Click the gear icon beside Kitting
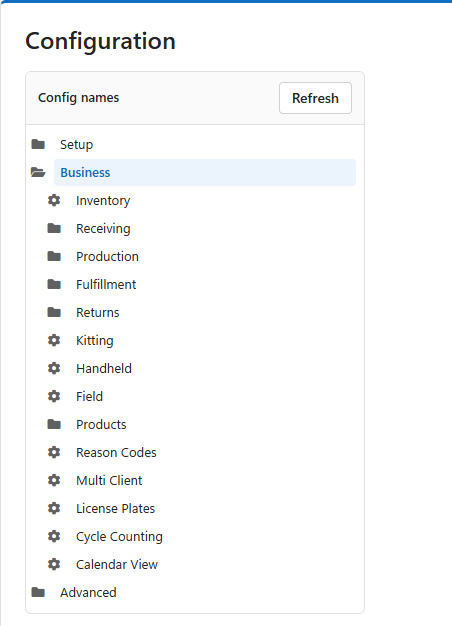 pos(54,340)
